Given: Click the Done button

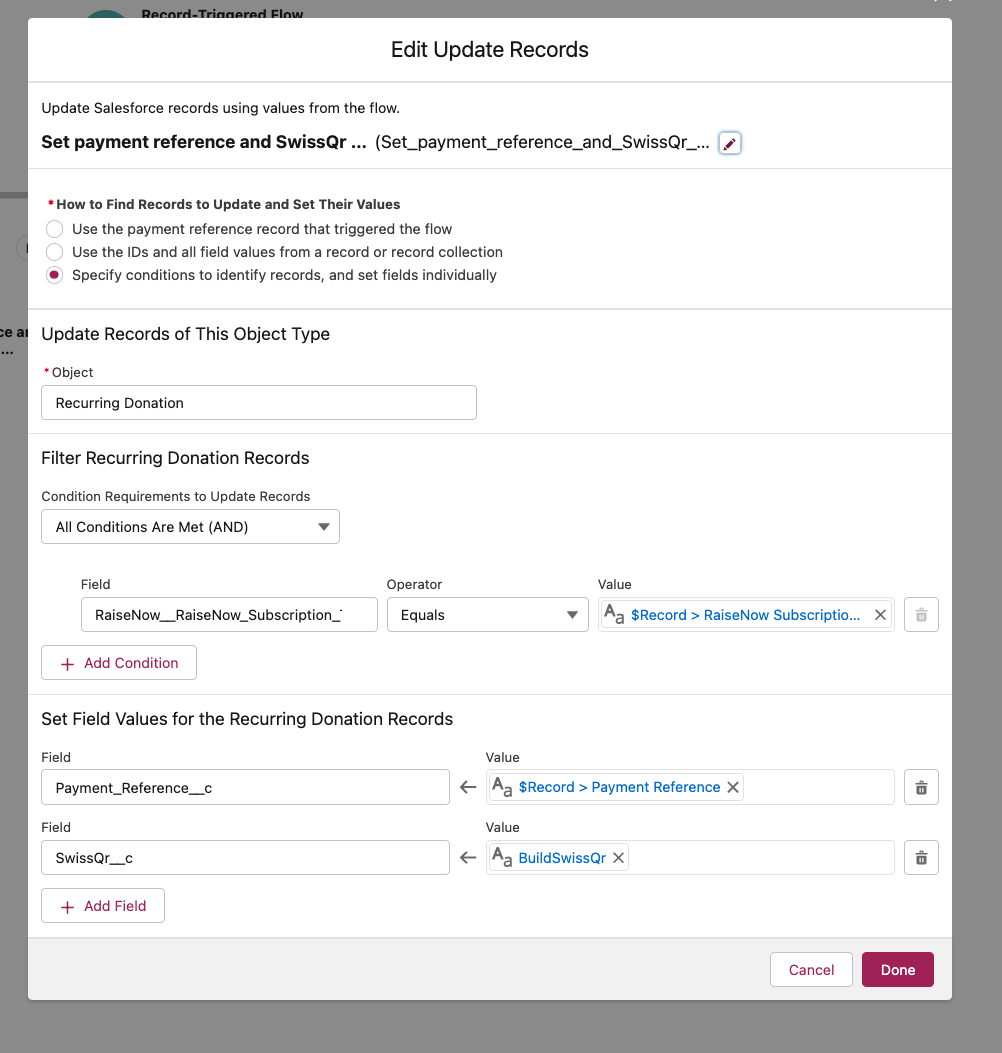Looking at the screenshot, I should click(897, 969).
